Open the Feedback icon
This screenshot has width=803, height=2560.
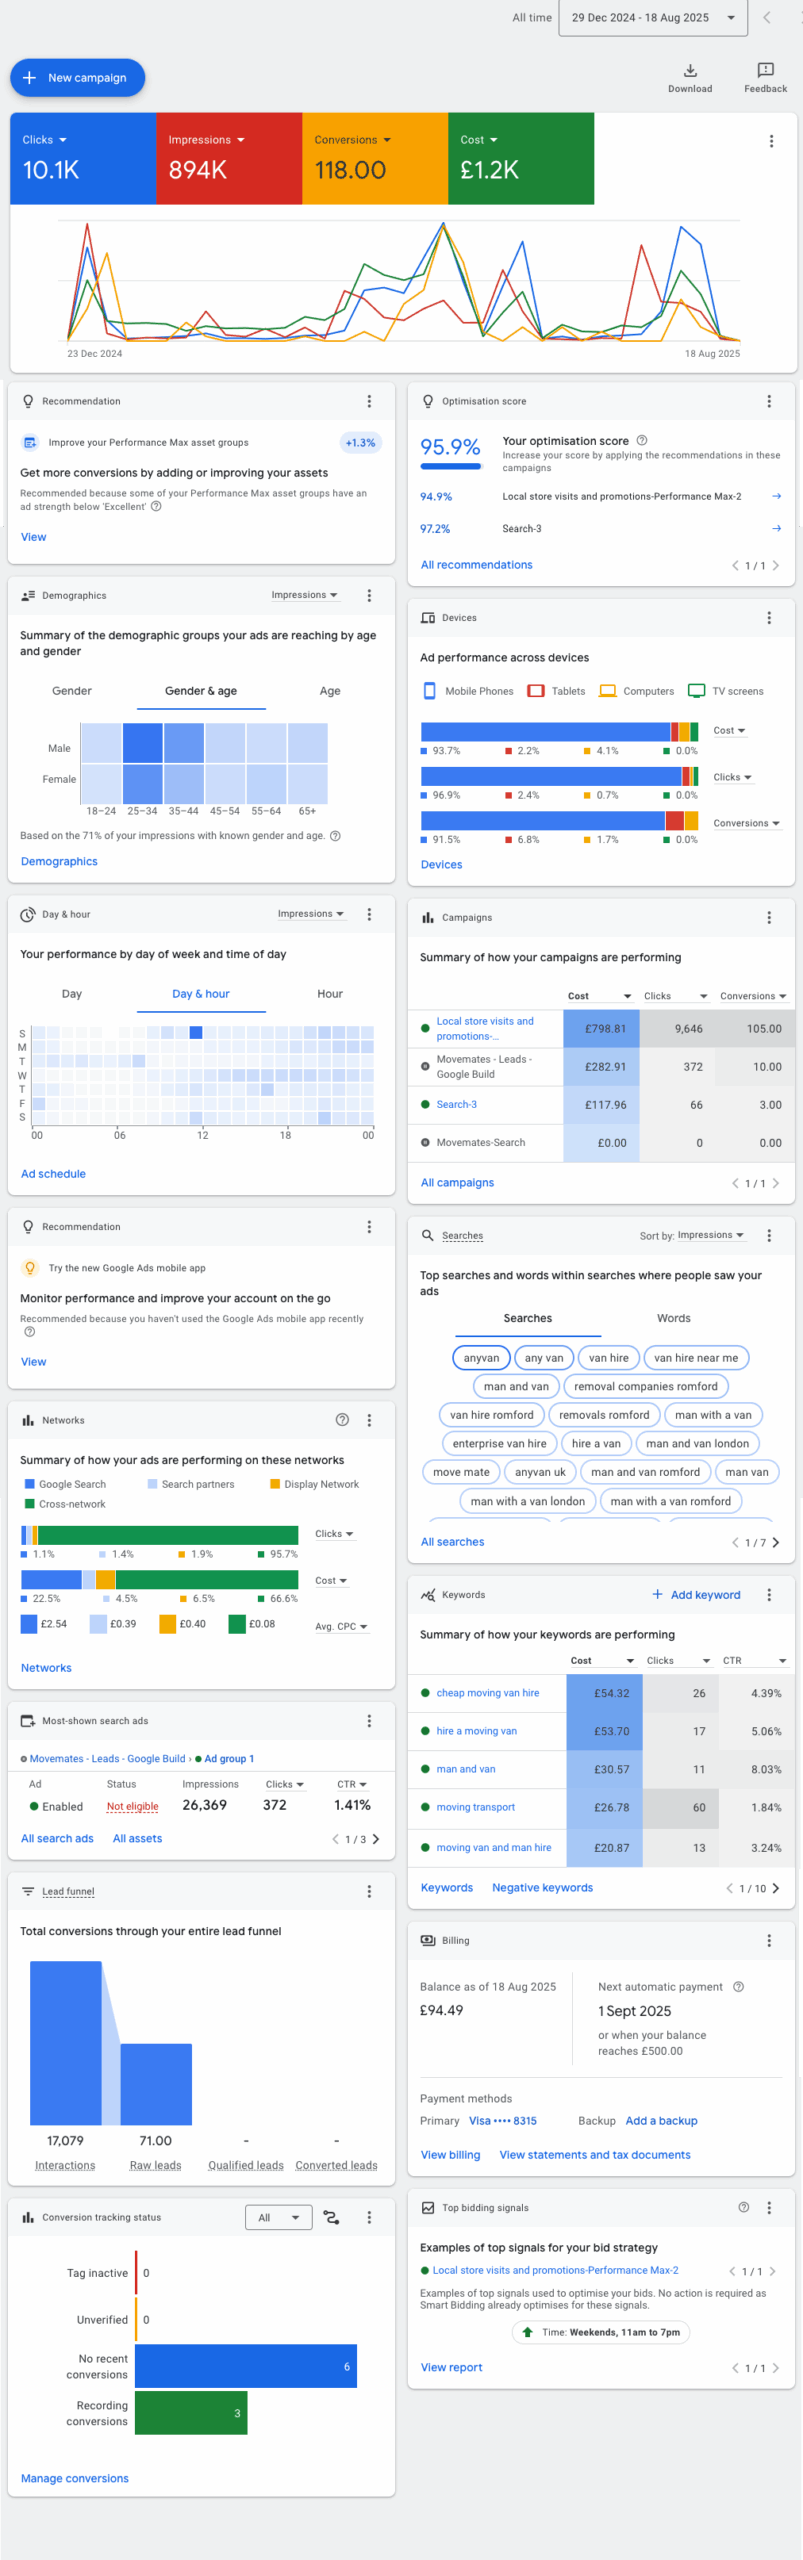click(x=765, y=71)
